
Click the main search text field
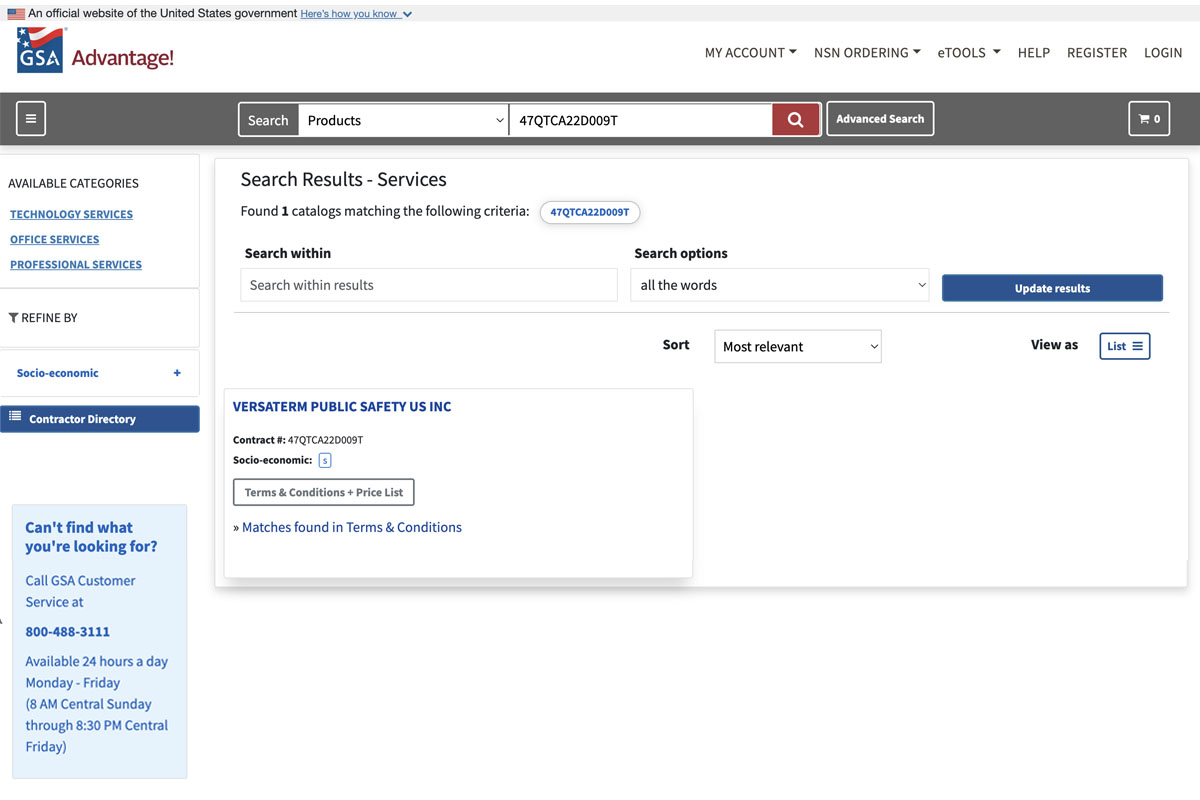pos(640,120)
